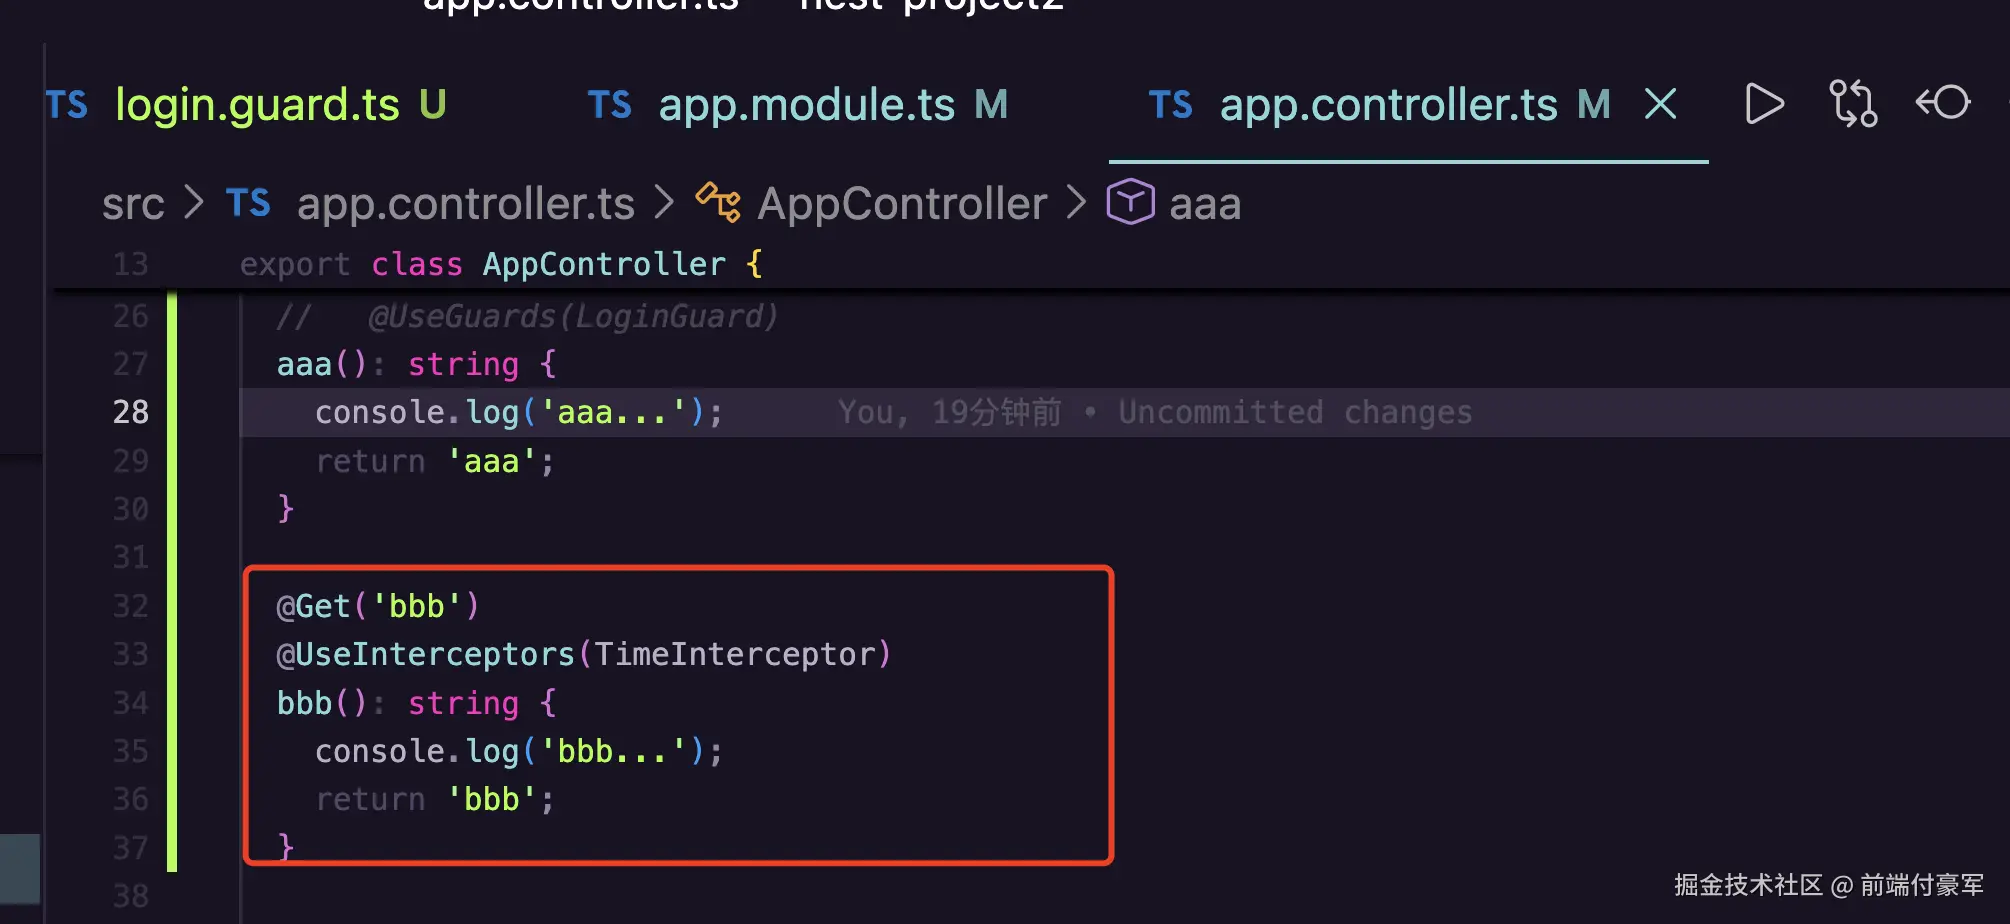Viewport: 2010px width, 924px height.
Task: Switch to the app.module.ts tab
Action: click(806, 105)
